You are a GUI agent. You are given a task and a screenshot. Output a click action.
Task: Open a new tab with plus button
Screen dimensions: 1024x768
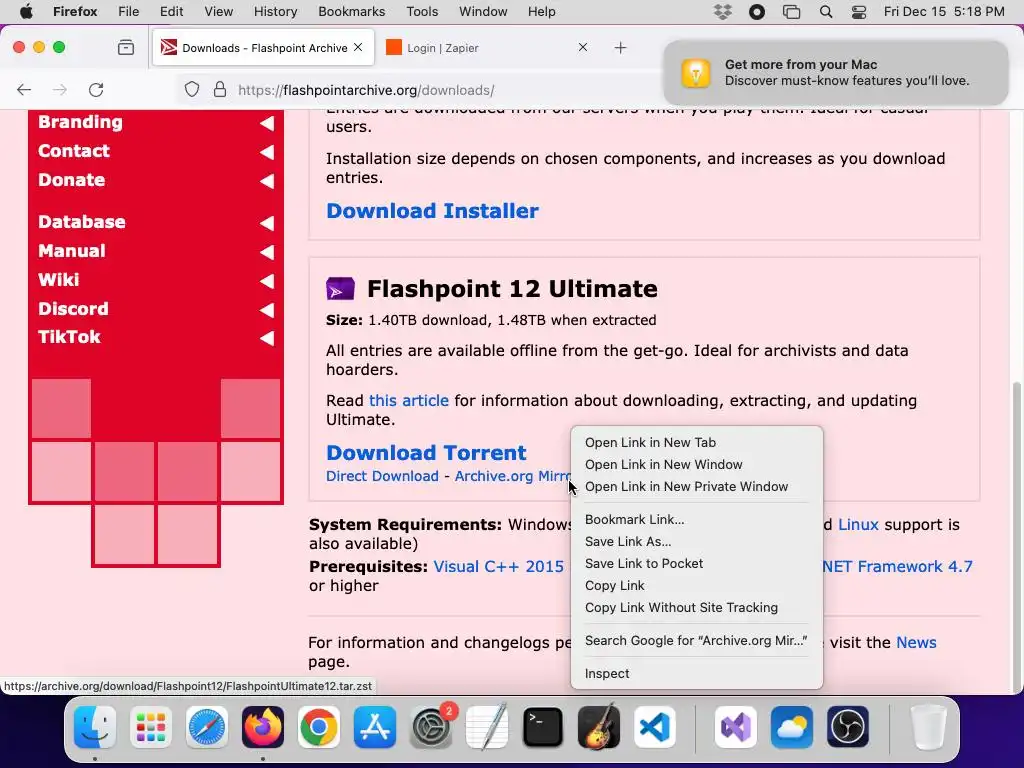tap(620, 47)
